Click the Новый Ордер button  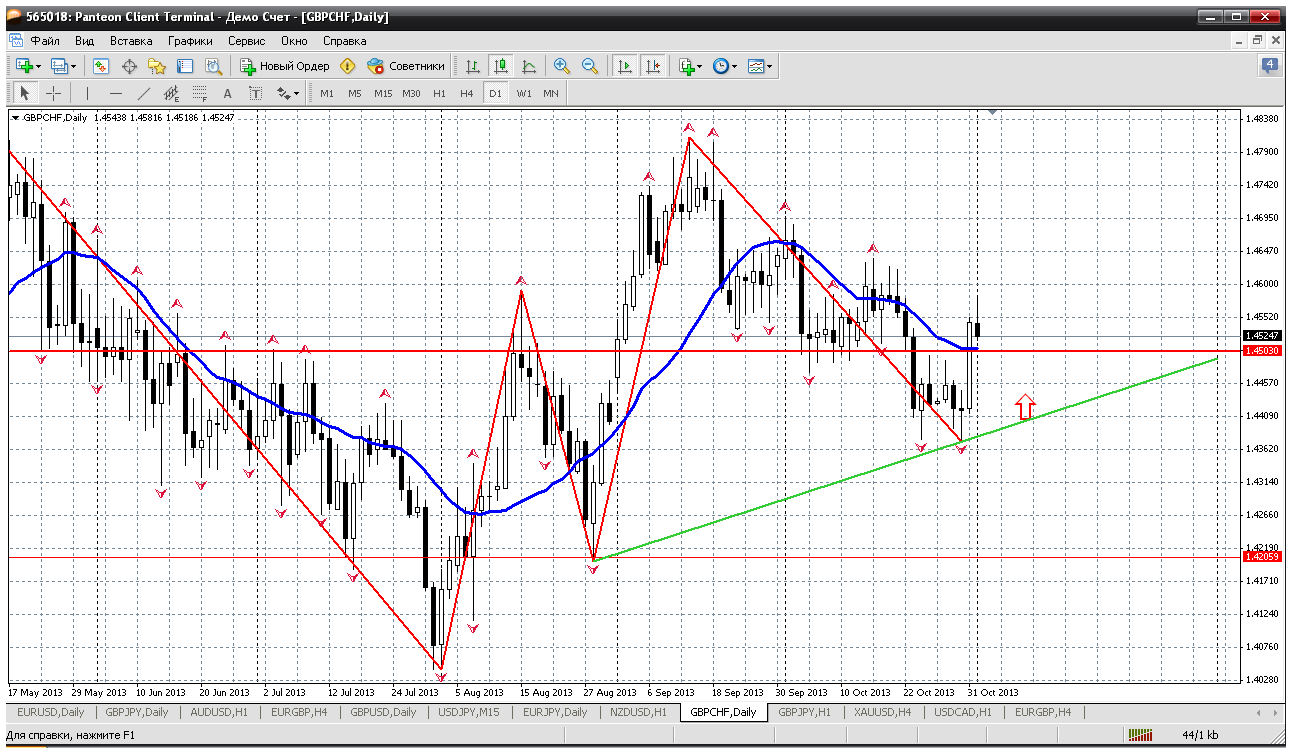pyautogui.click(x=285, y=66)
